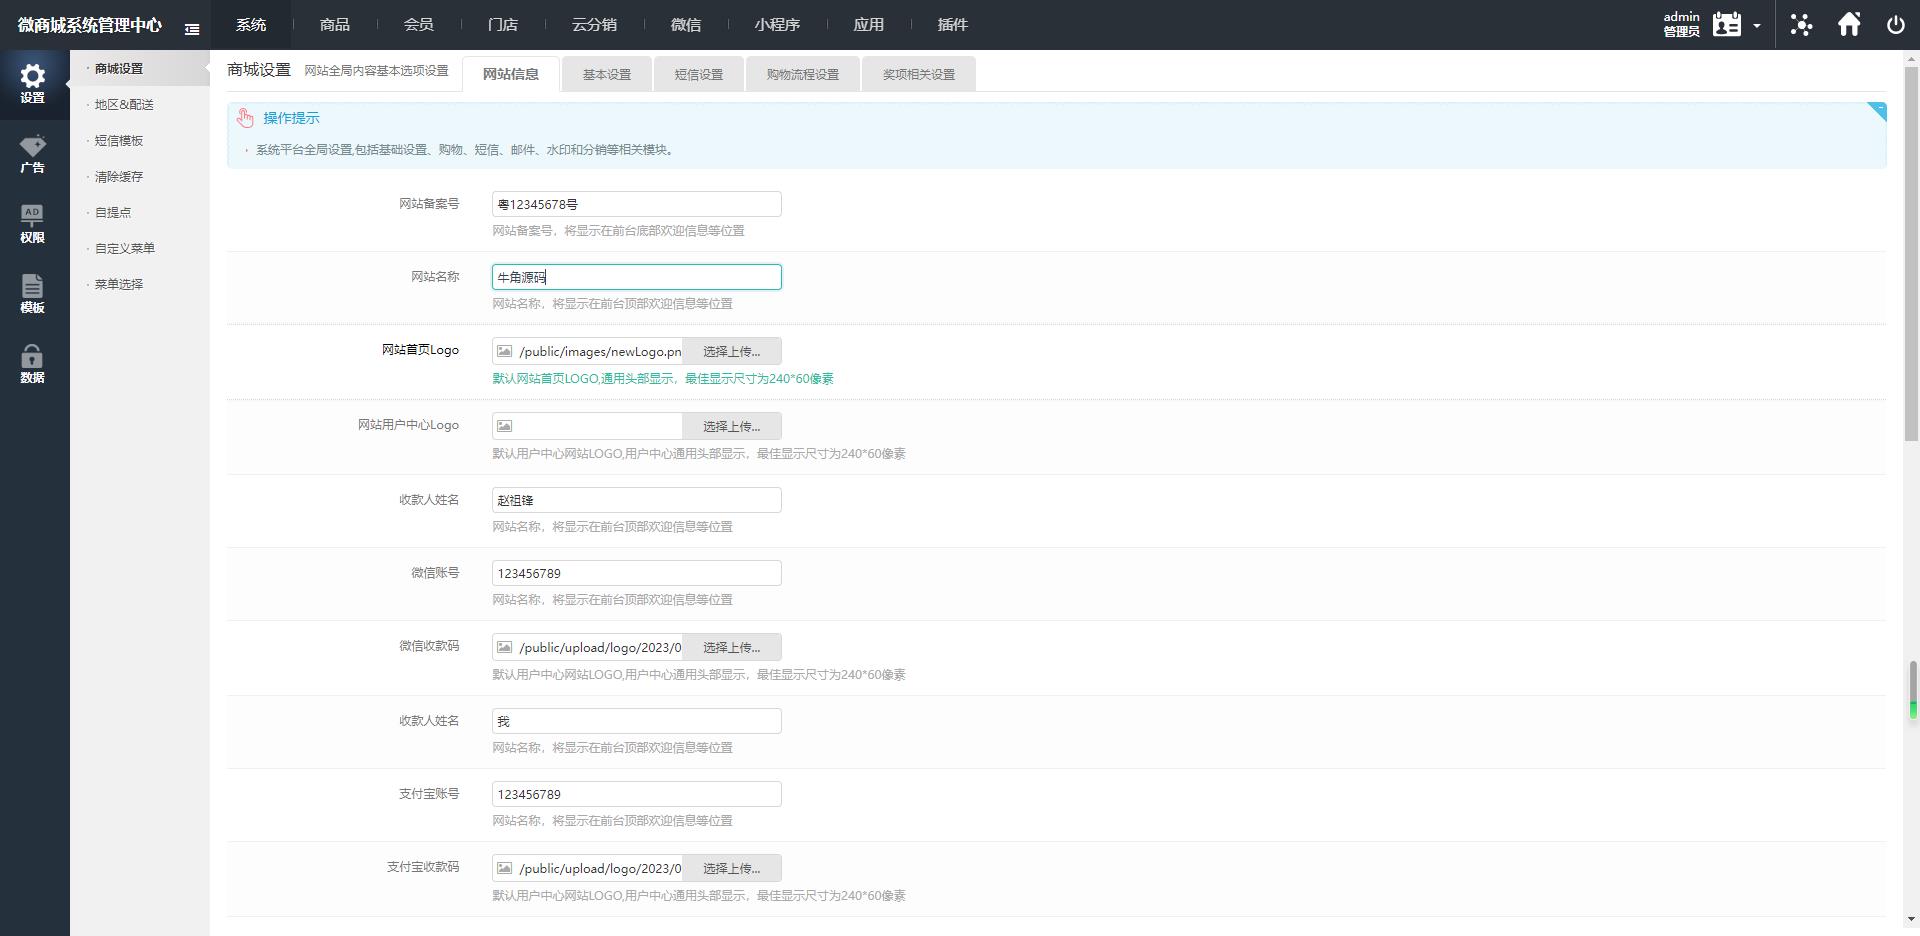
Task: Open the 插件 top menu
Action: coord(953,24)
